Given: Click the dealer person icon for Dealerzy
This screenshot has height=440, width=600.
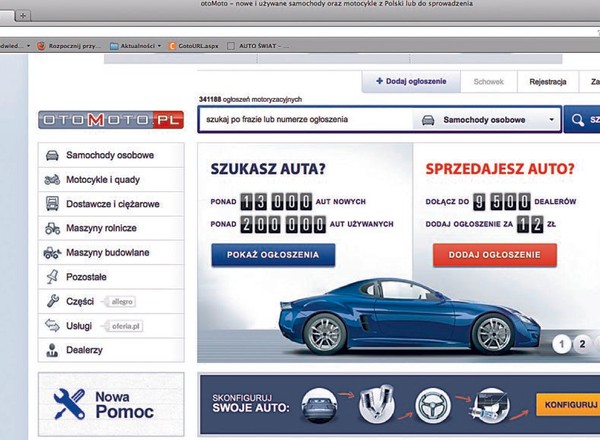Looking at the screenshot, I should pos(52,350).
